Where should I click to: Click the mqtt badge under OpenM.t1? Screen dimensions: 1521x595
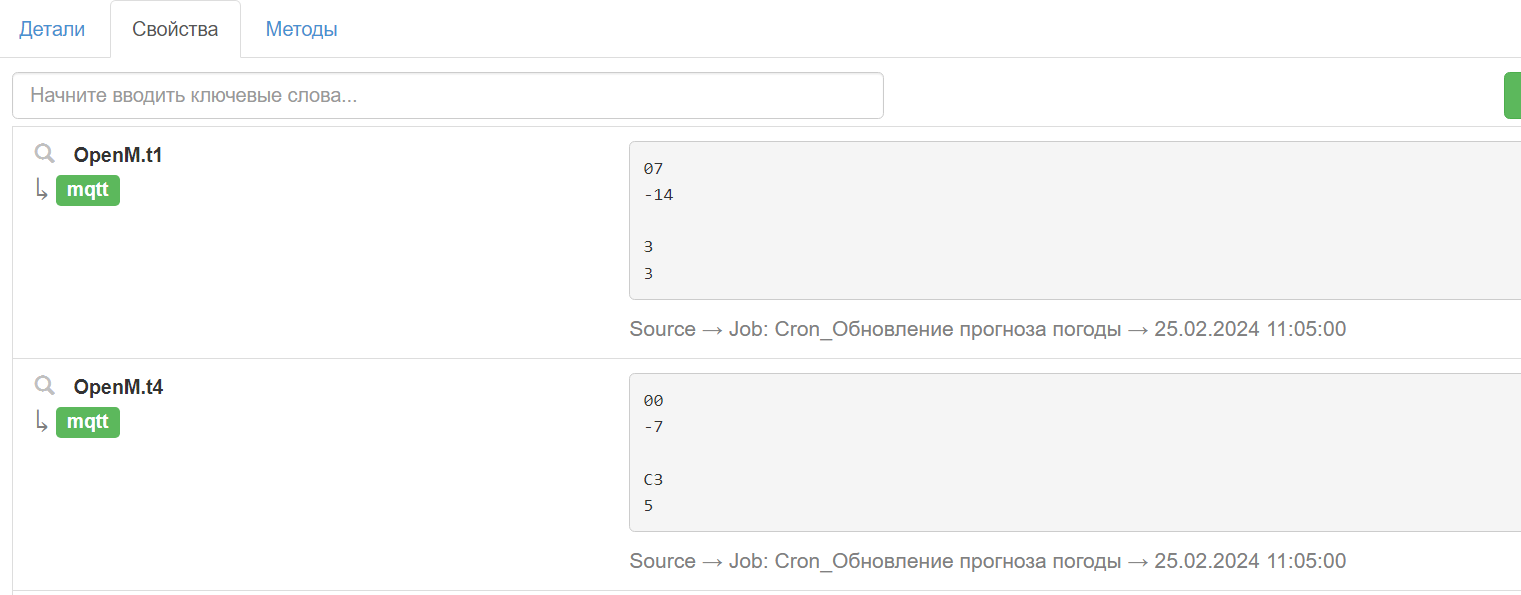point(88,190)
